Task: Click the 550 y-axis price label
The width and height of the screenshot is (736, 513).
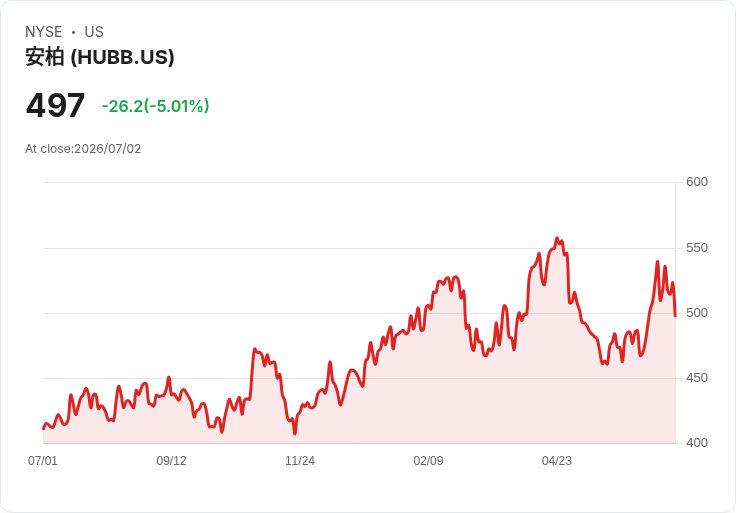Action: (697, 248)
